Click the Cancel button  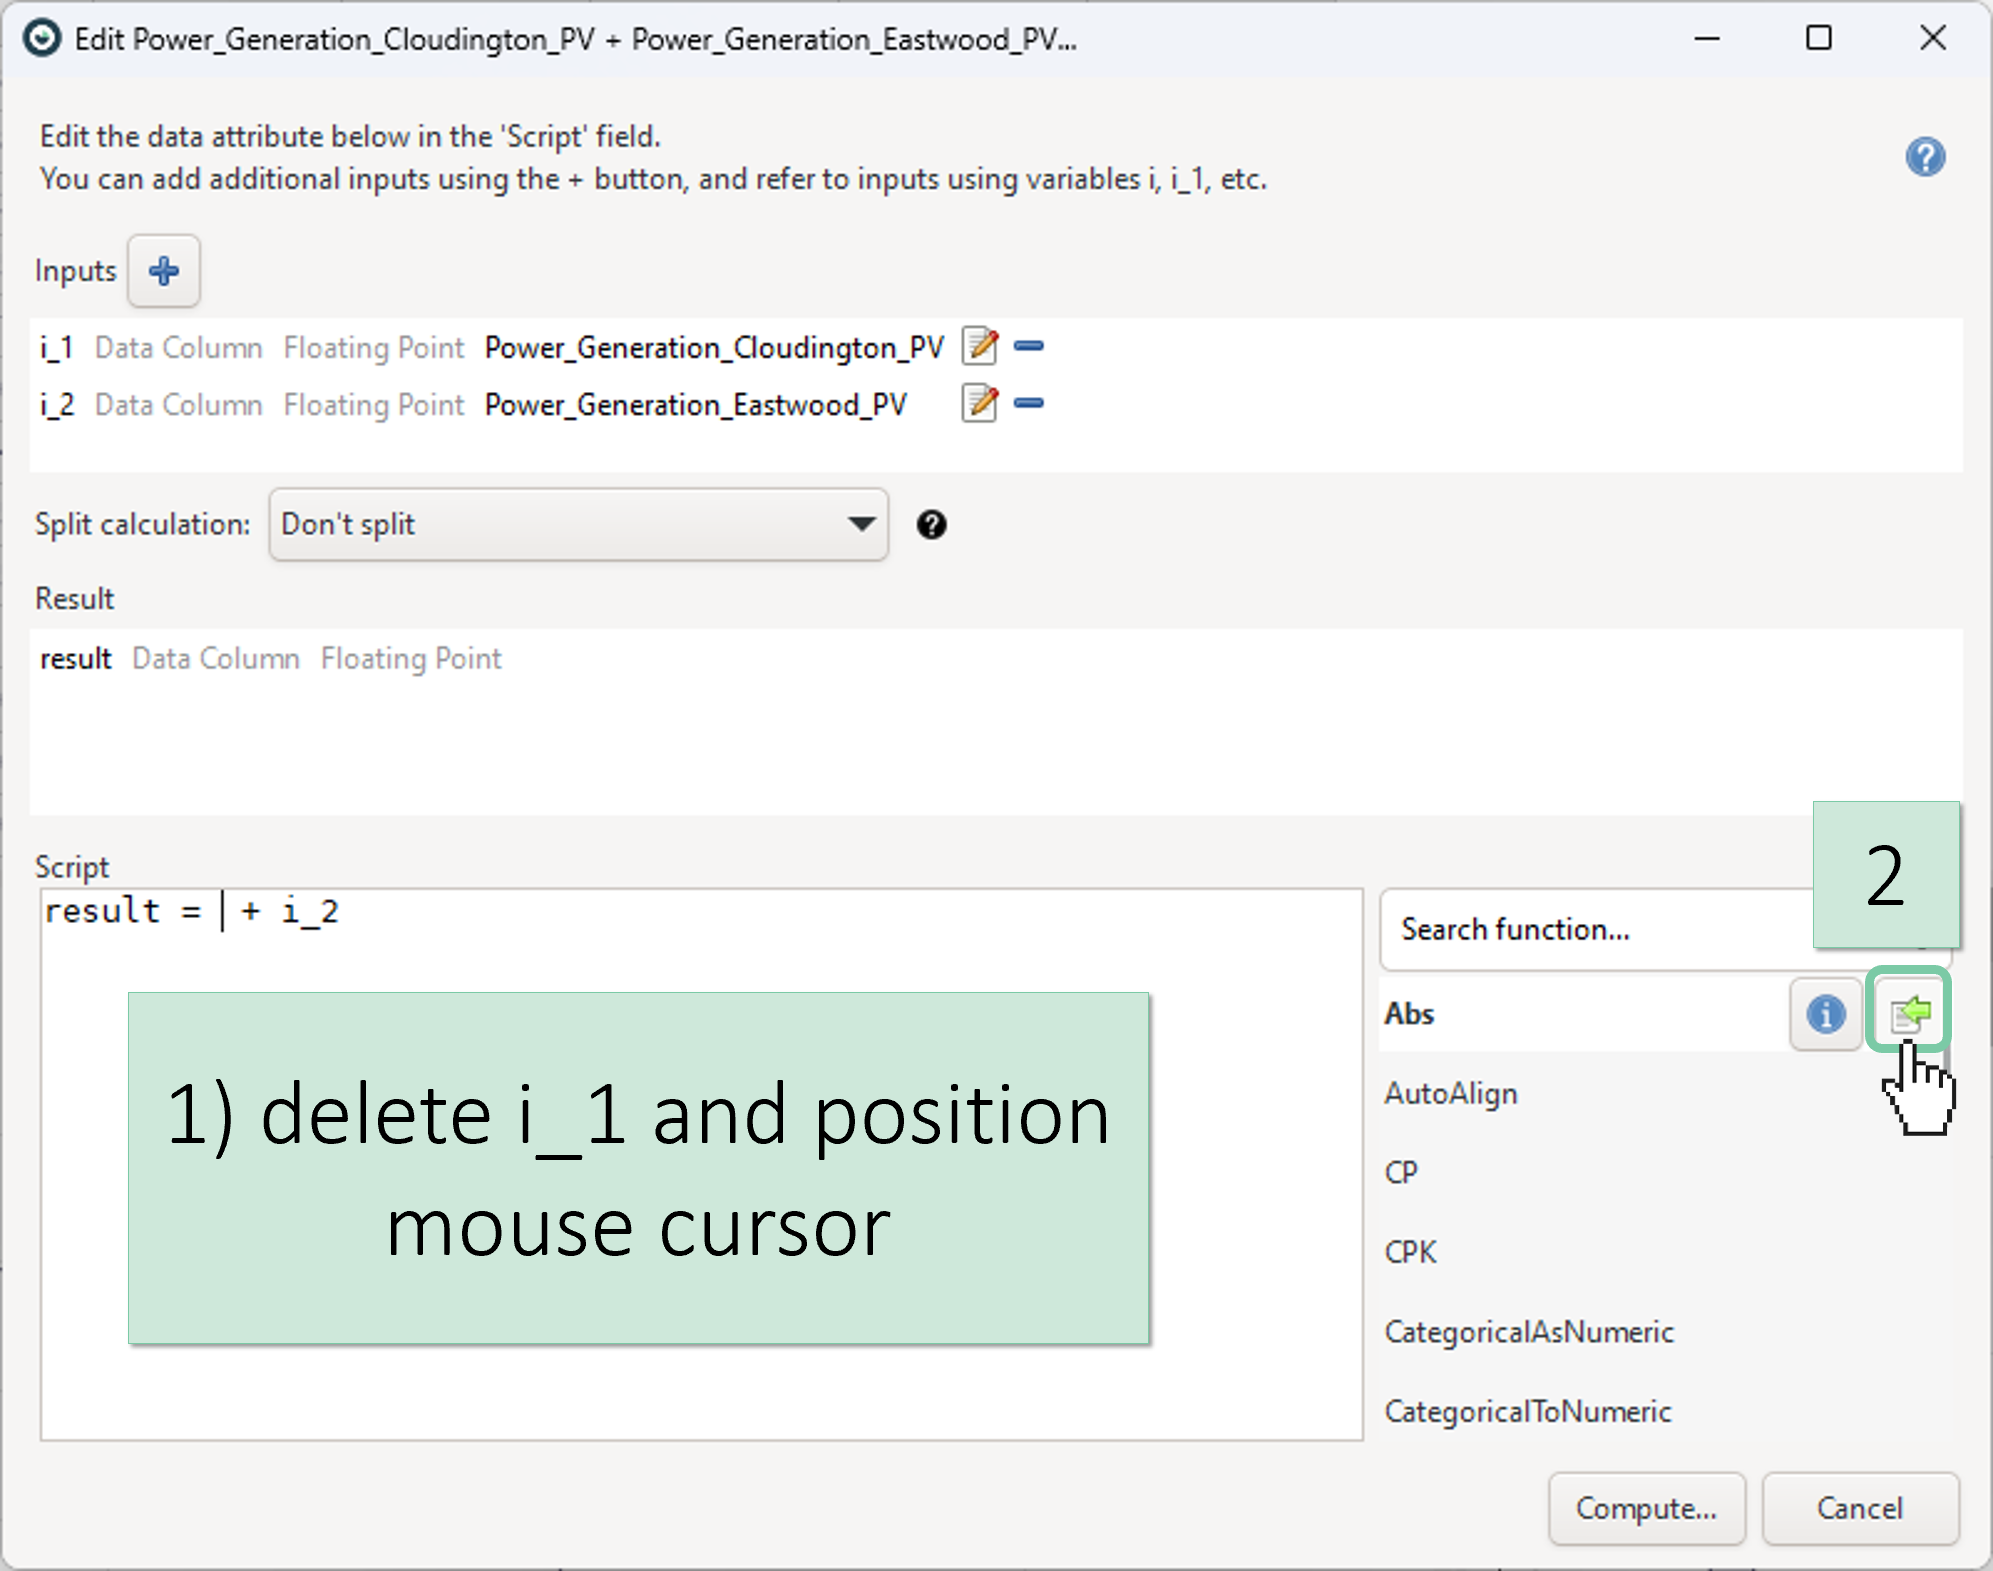[1860, 1508]
